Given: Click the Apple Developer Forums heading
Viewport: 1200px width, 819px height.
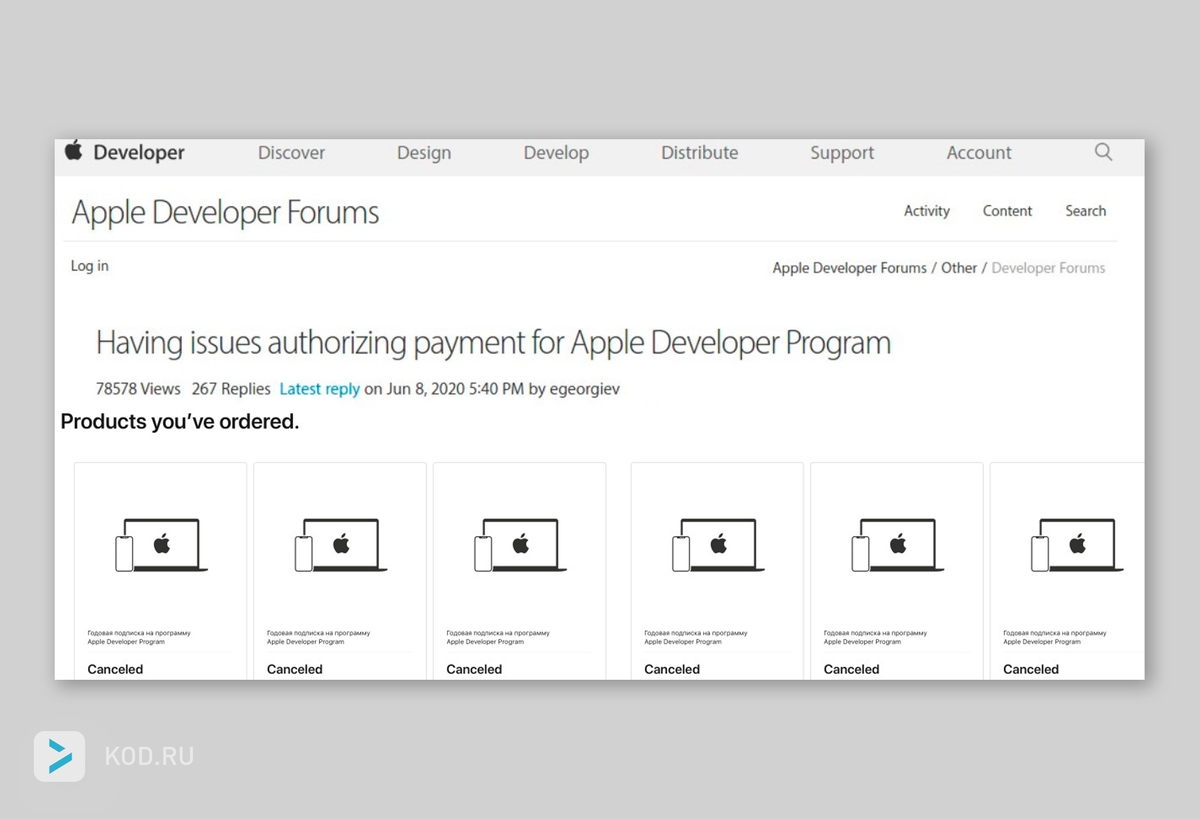Looking at the screenshot, I should click(x=225, y=213).
